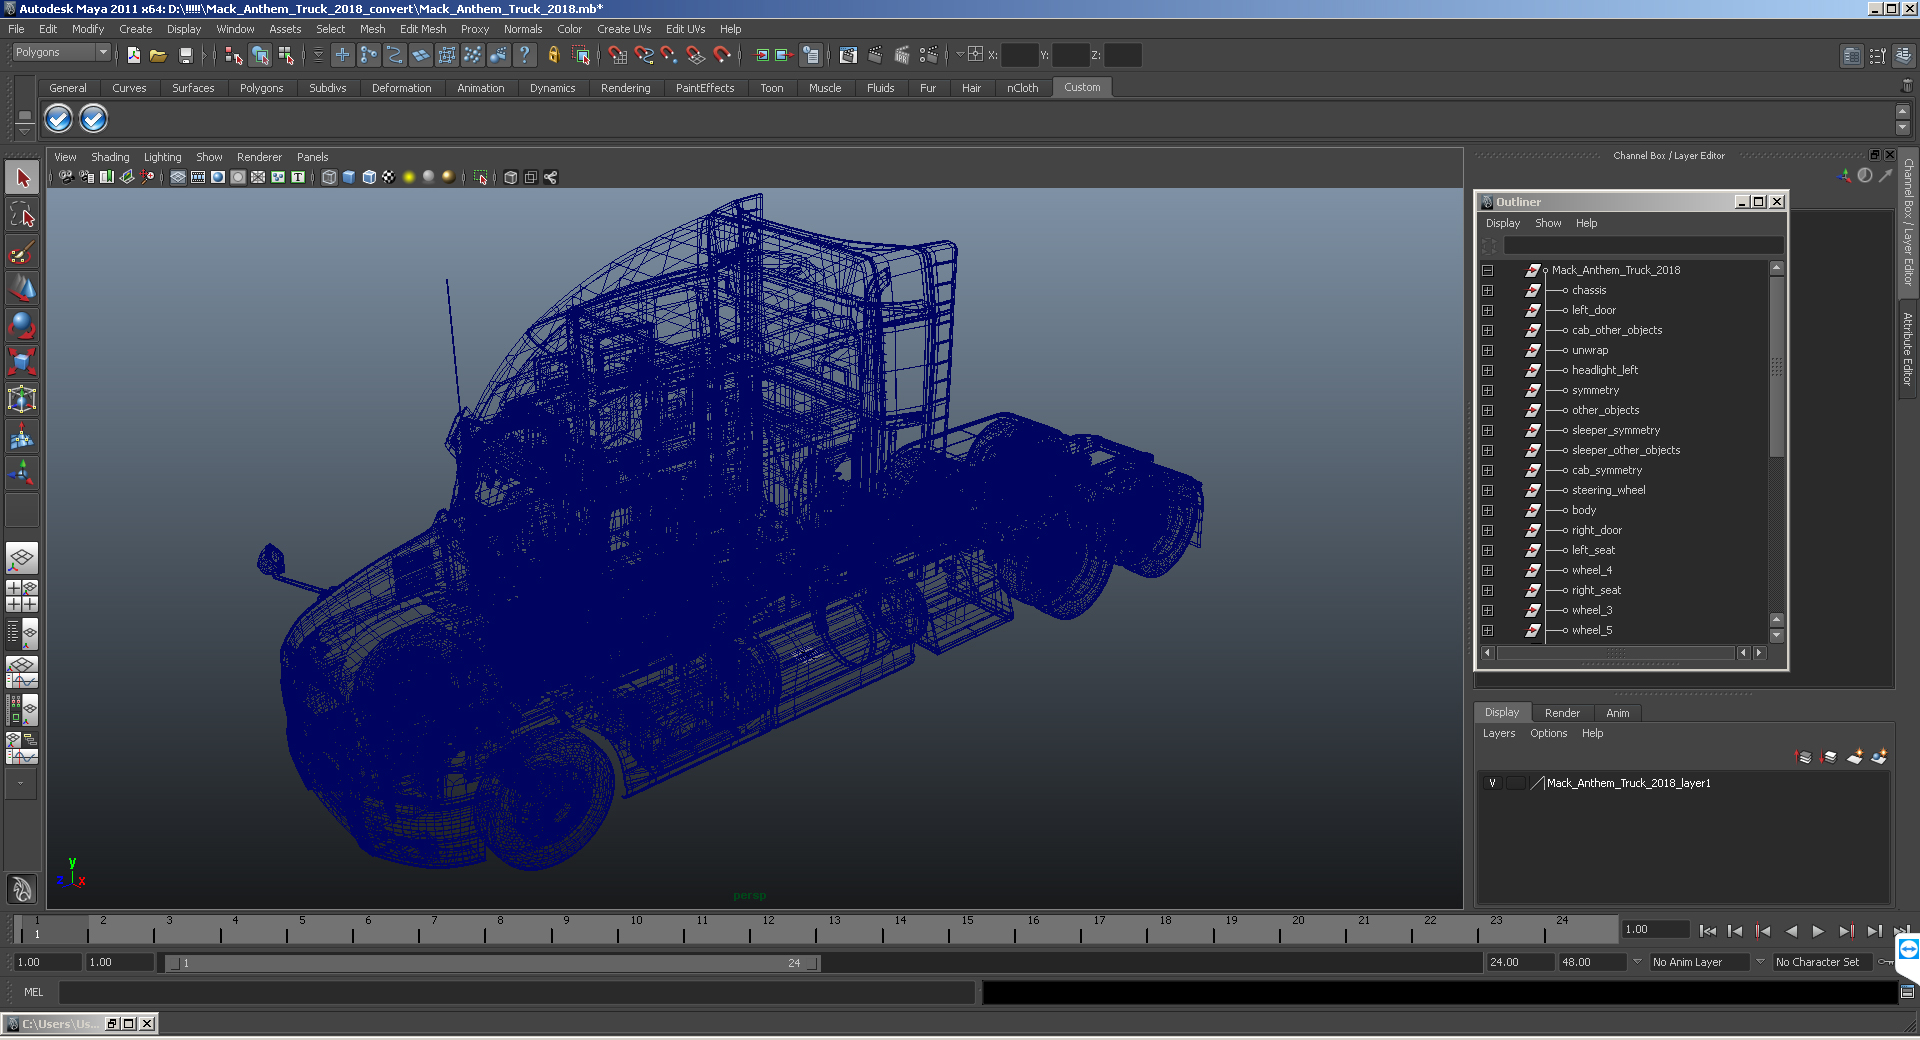Screen dimensions: 1920x1040
Task: Open viewport Shading menu
Action: (x=110, y=157)
